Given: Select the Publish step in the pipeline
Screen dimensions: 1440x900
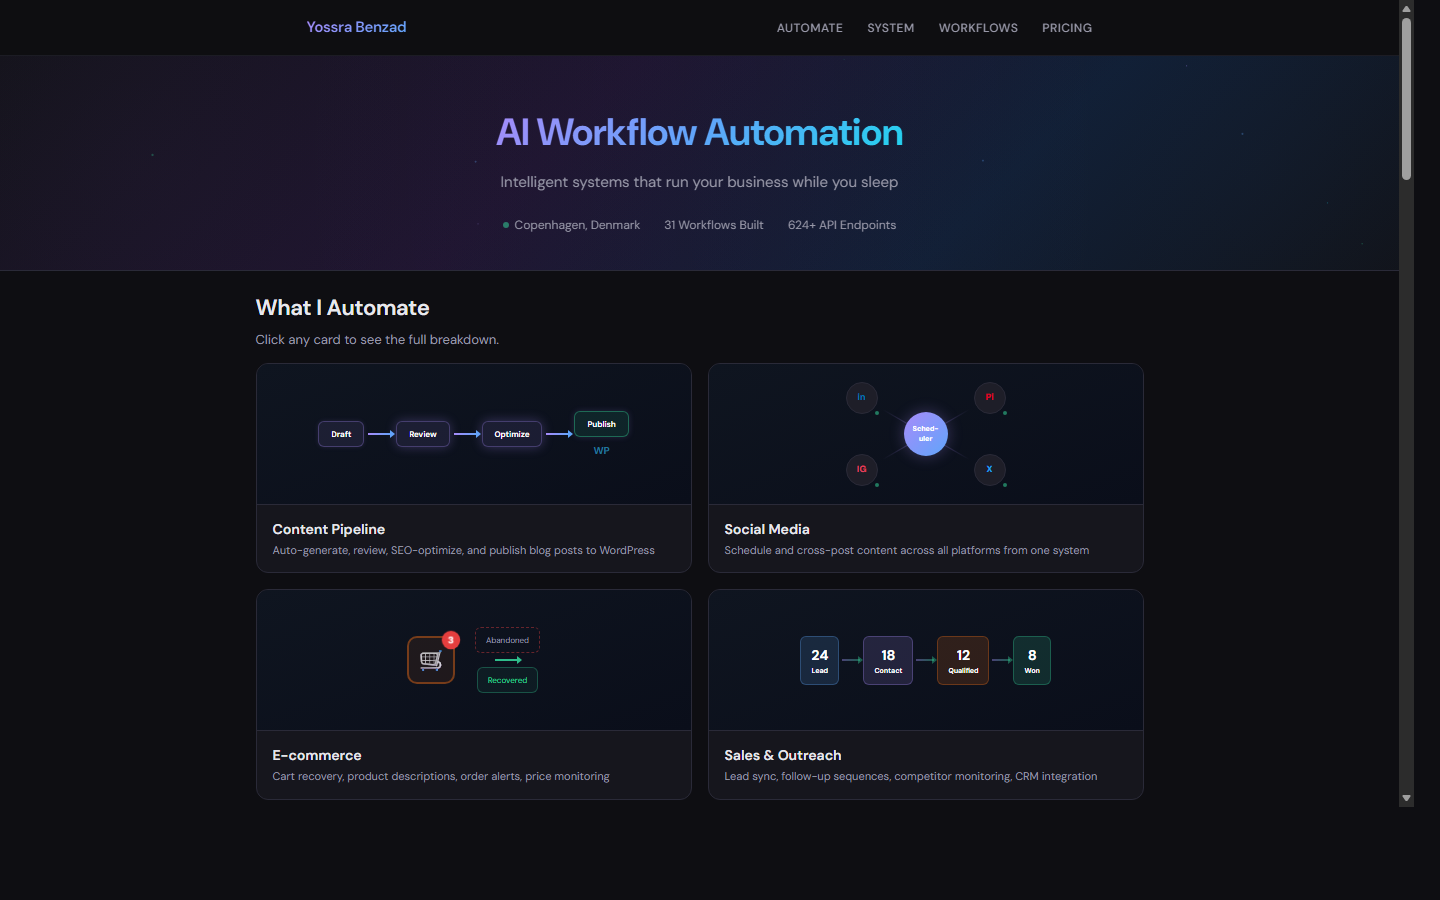Looking at the screenshot, I should tap(601, 424).
